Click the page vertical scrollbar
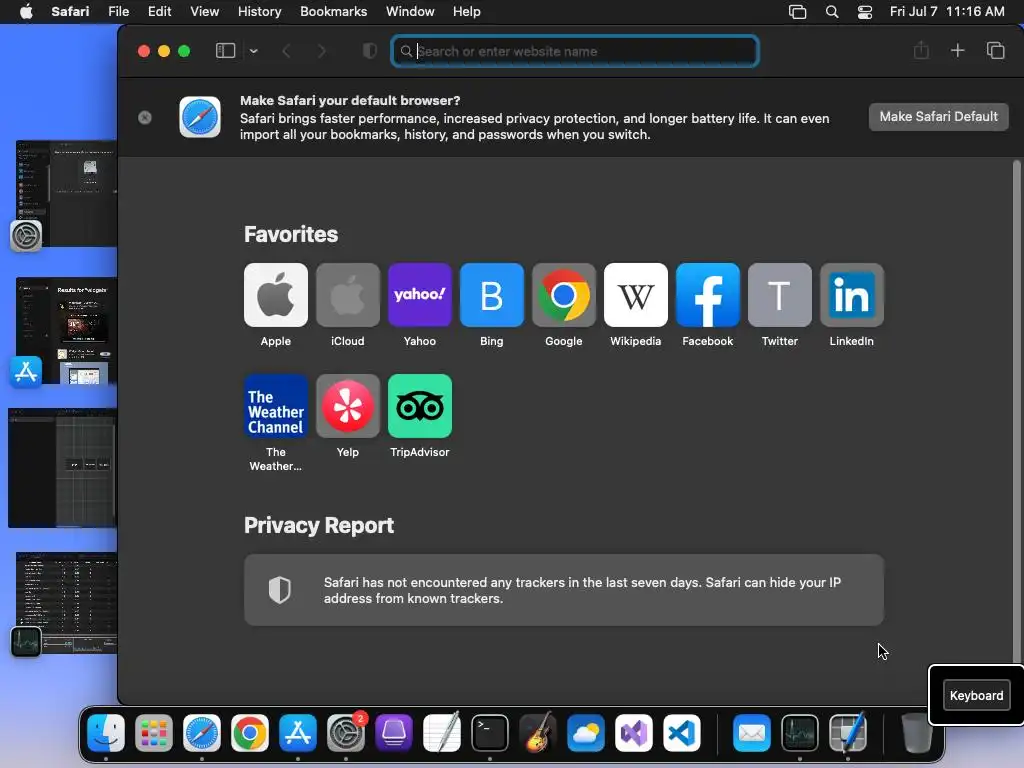The width and height of the screenshot is (1024, 768). tap(1016, 411)
